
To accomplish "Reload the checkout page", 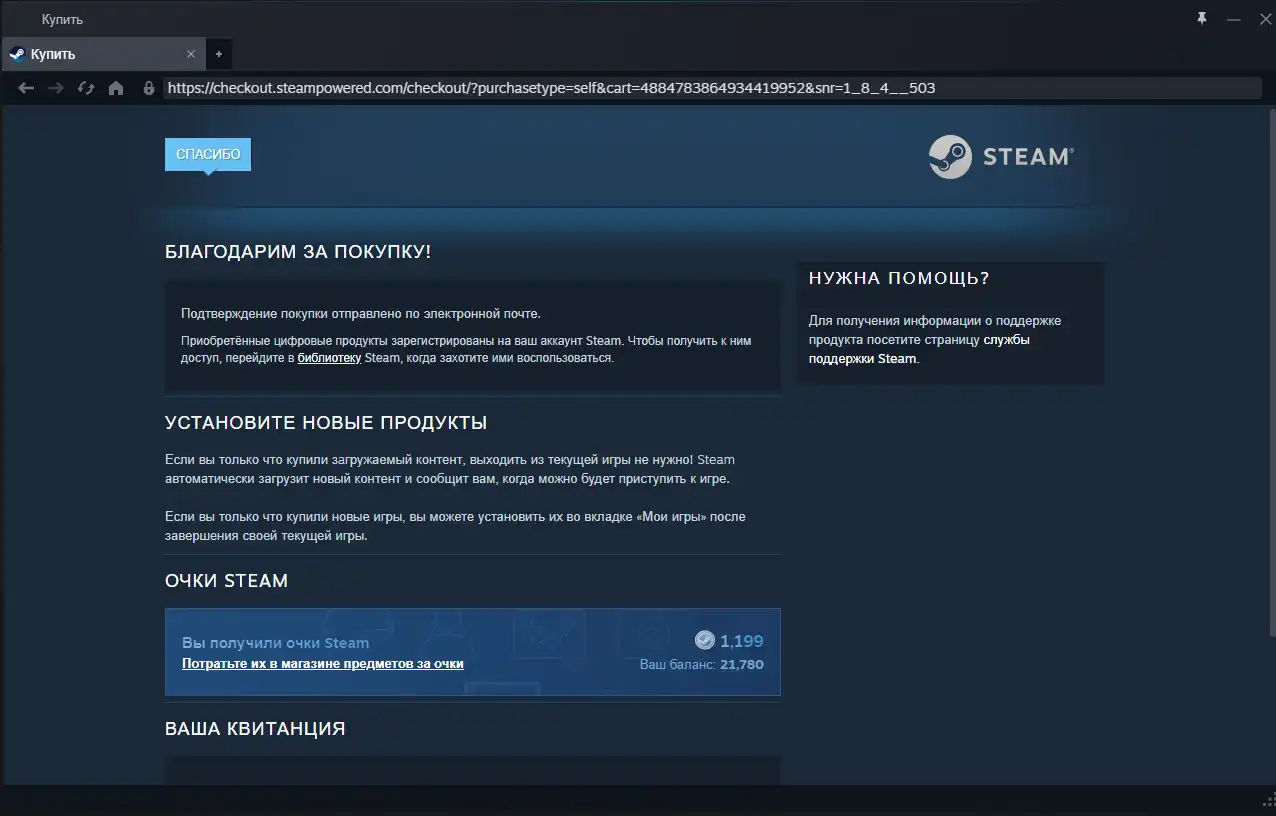I will point(86,88).
